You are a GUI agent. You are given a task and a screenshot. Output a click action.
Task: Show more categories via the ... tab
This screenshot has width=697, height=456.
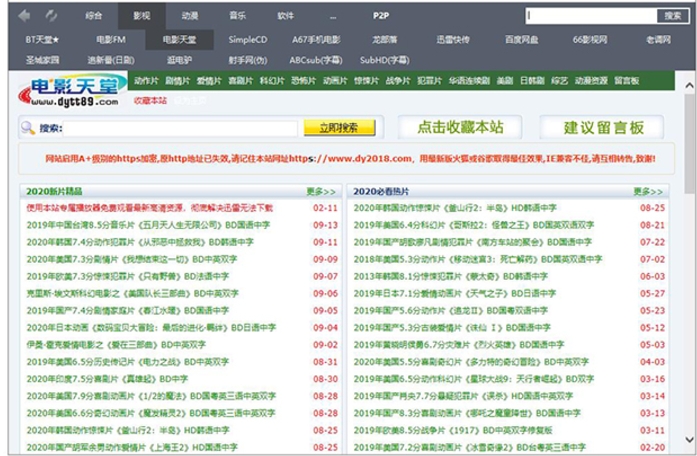point(333,17)
